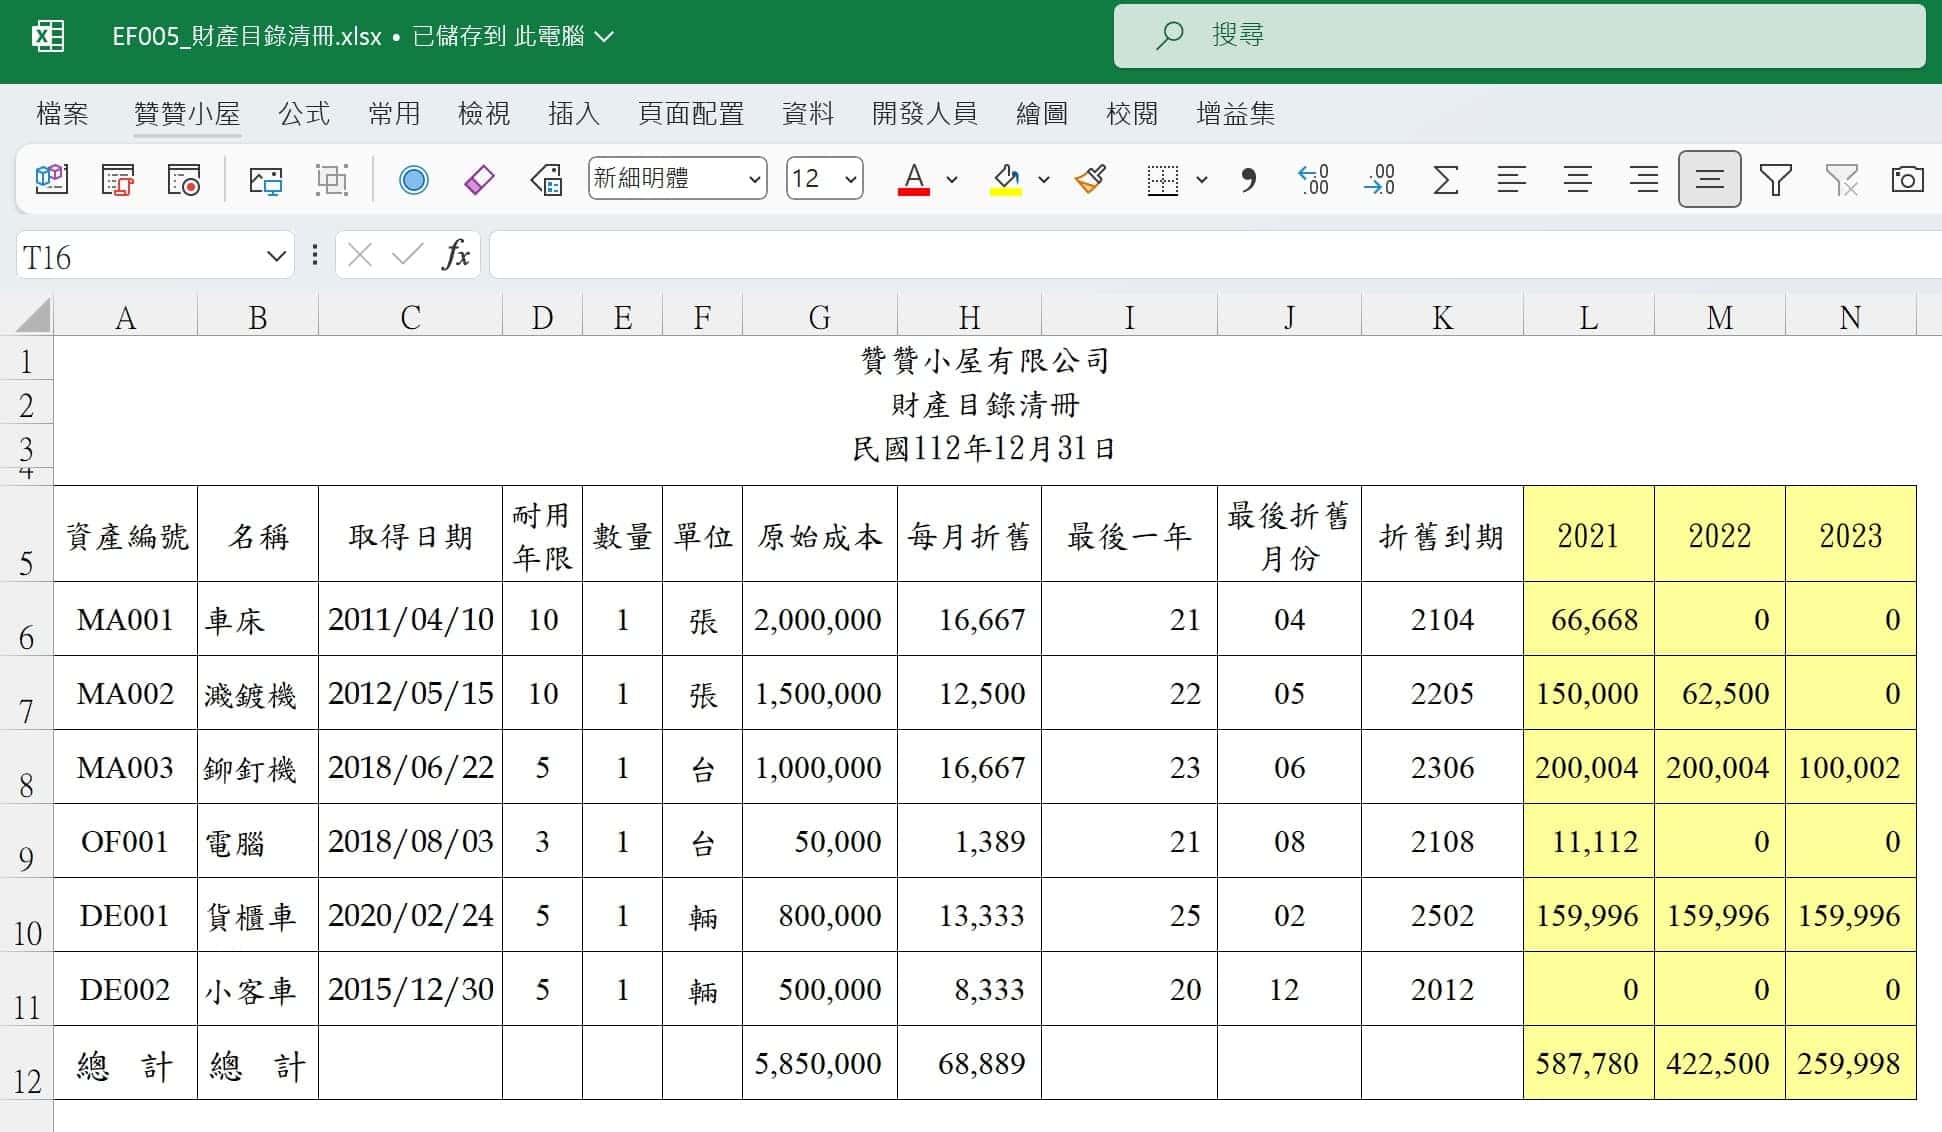Viewport: 1942px width, 1132px height.
Task: Click the Excel app icon in title bar
Action: [x=48, y=37]
